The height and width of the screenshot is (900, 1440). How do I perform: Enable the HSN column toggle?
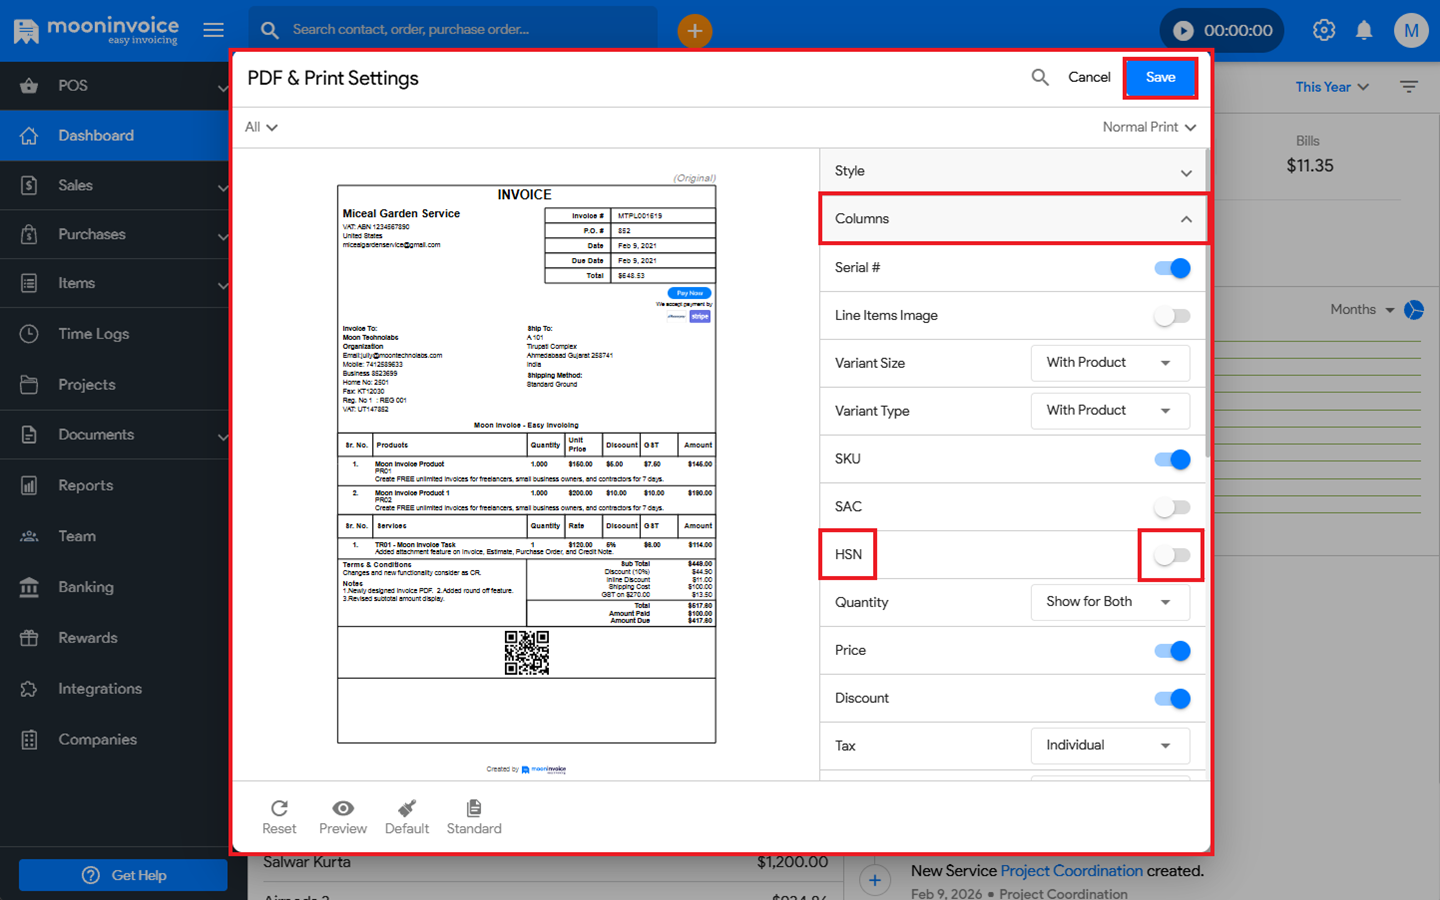(x=1171, y=555)
